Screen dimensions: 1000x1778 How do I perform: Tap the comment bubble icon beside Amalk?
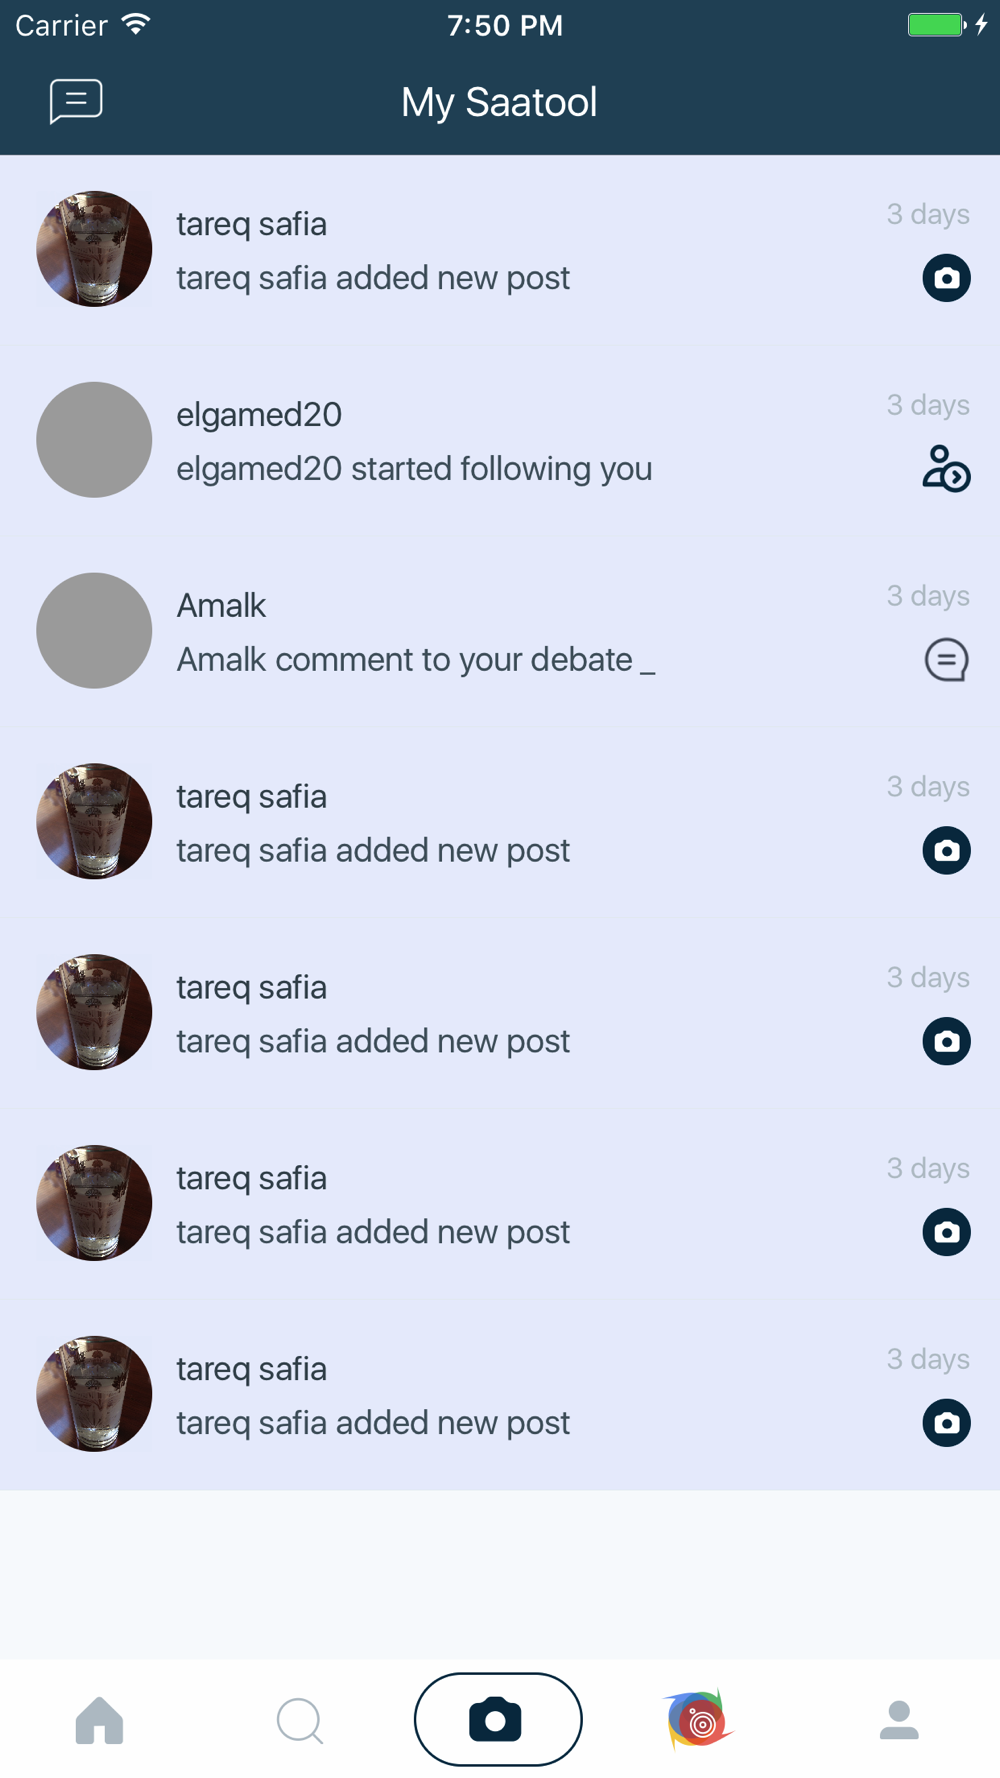tap(946, 660)
